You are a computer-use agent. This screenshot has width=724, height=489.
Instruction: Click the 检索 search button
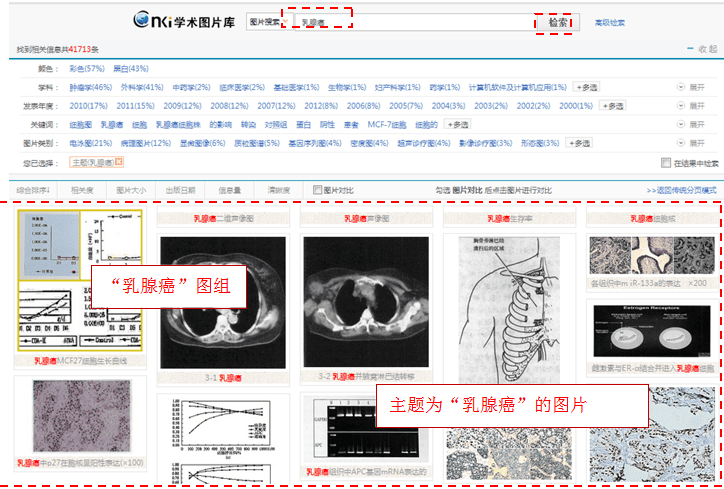558,22
